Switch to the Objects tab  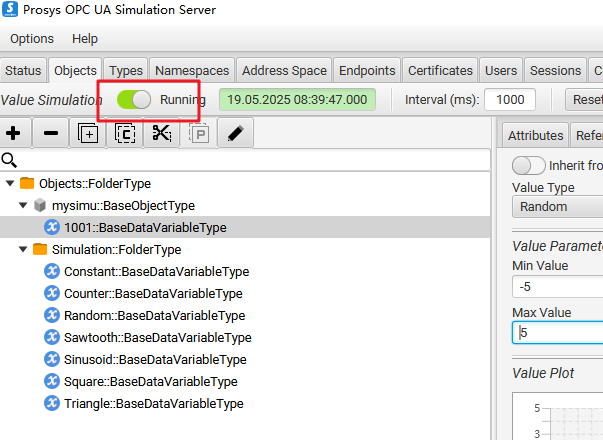[75, 71]
